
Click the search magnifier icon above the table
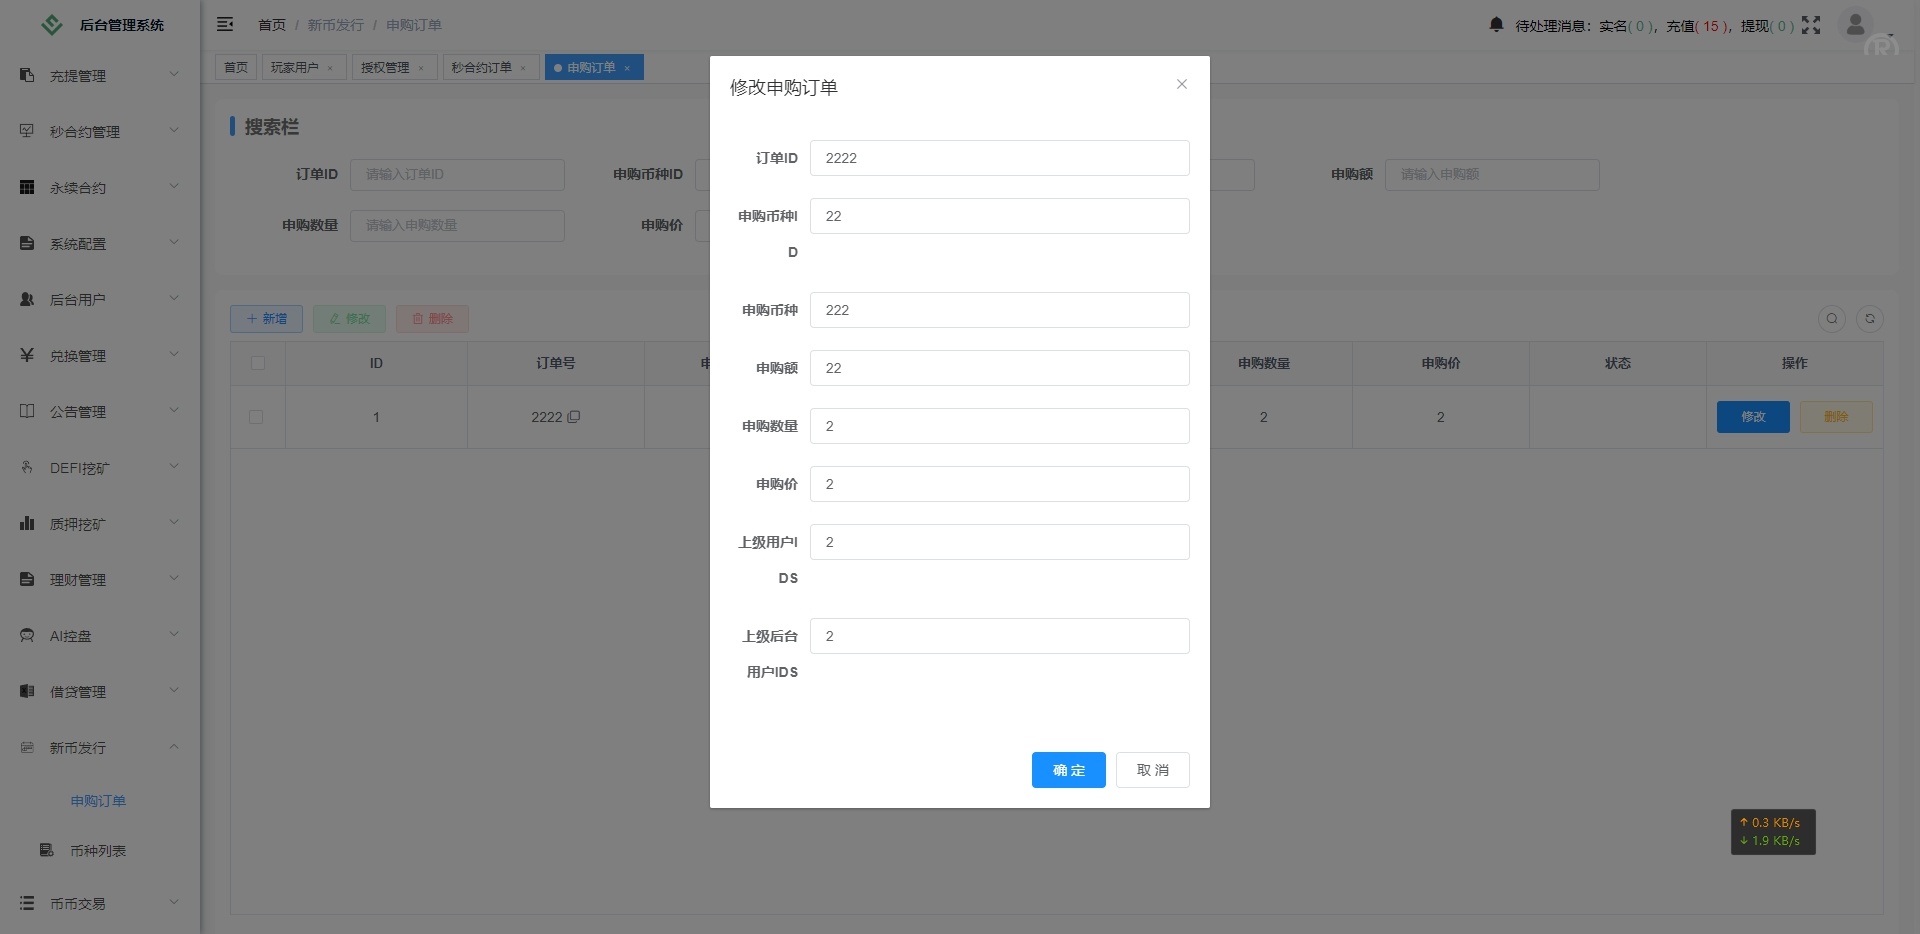click(1831, 318)
